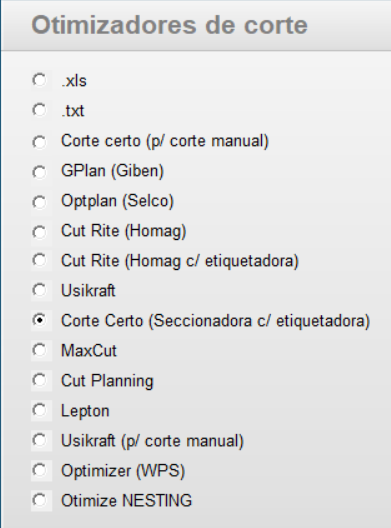The width and height of the screenshot is (391, 528).
Task: Select the Otimize NESTING option
Action: (x=39, y=500)
